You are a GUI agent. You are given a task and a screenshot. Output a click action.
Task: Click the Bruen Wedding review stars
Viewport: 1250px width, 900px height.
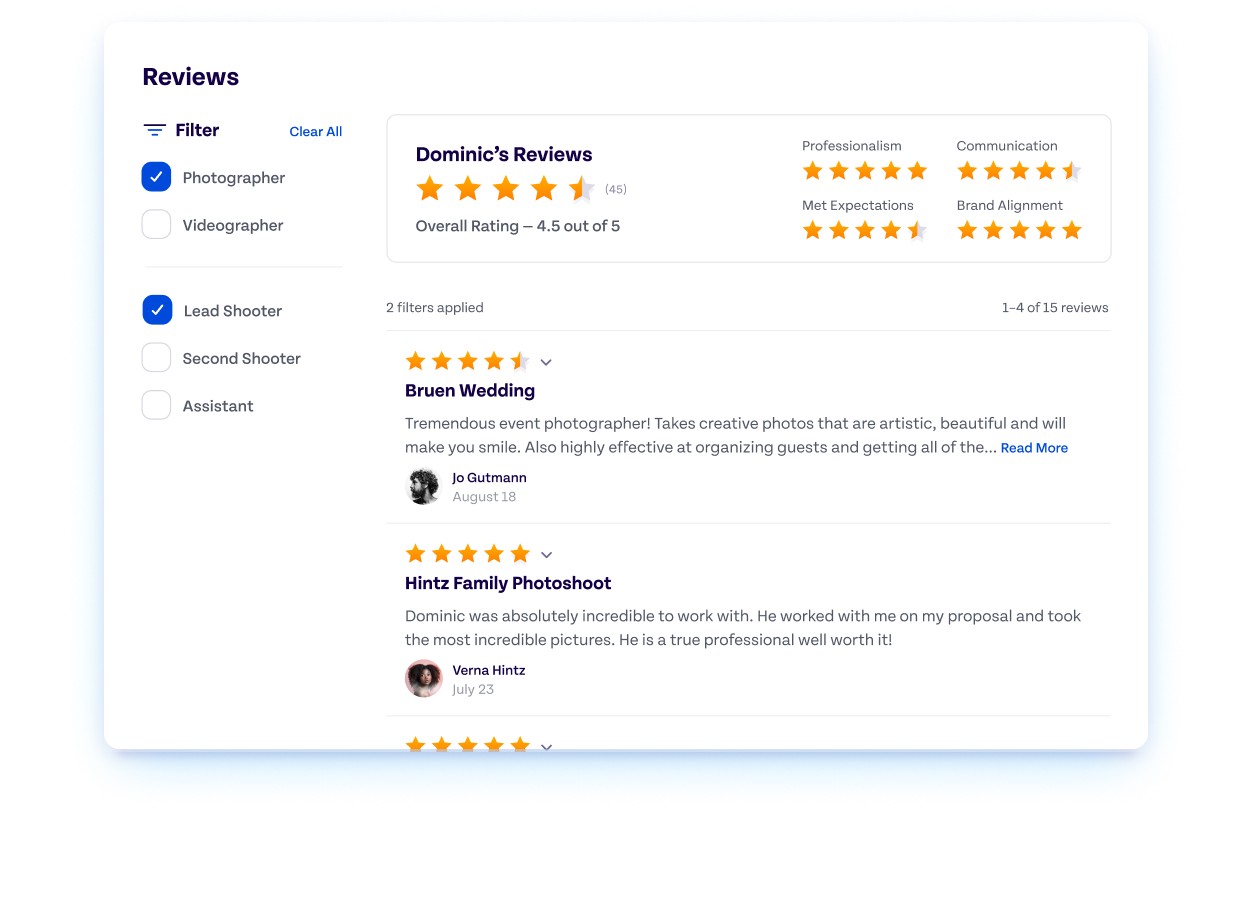467,361
